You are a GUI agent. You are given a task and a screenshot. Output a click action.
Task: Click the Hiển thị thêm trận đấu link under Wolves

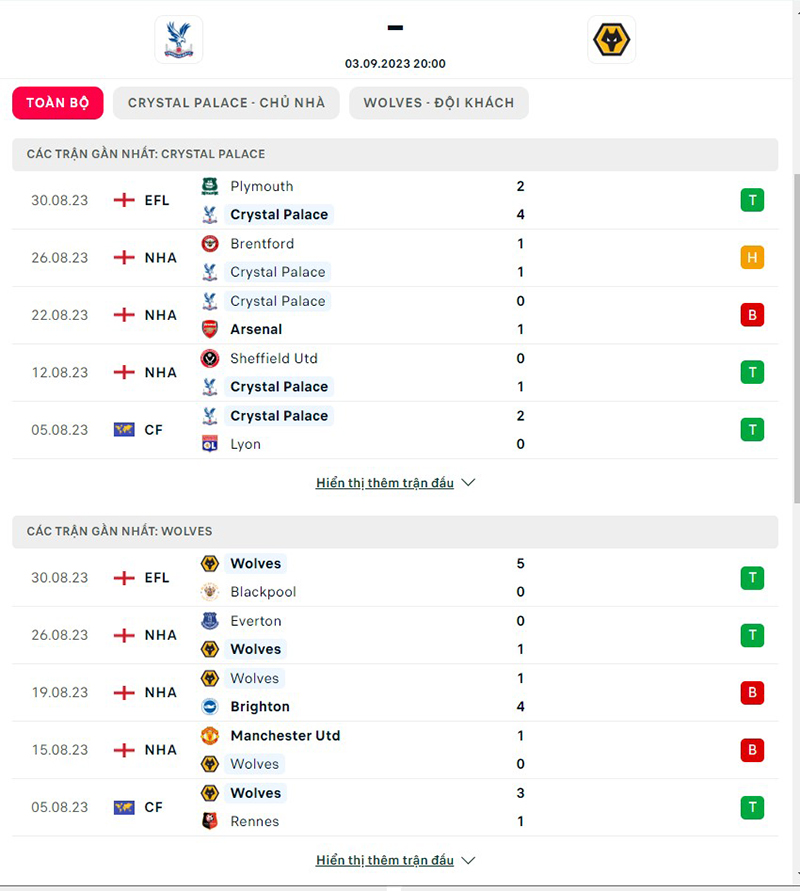(x=384, y=859)
